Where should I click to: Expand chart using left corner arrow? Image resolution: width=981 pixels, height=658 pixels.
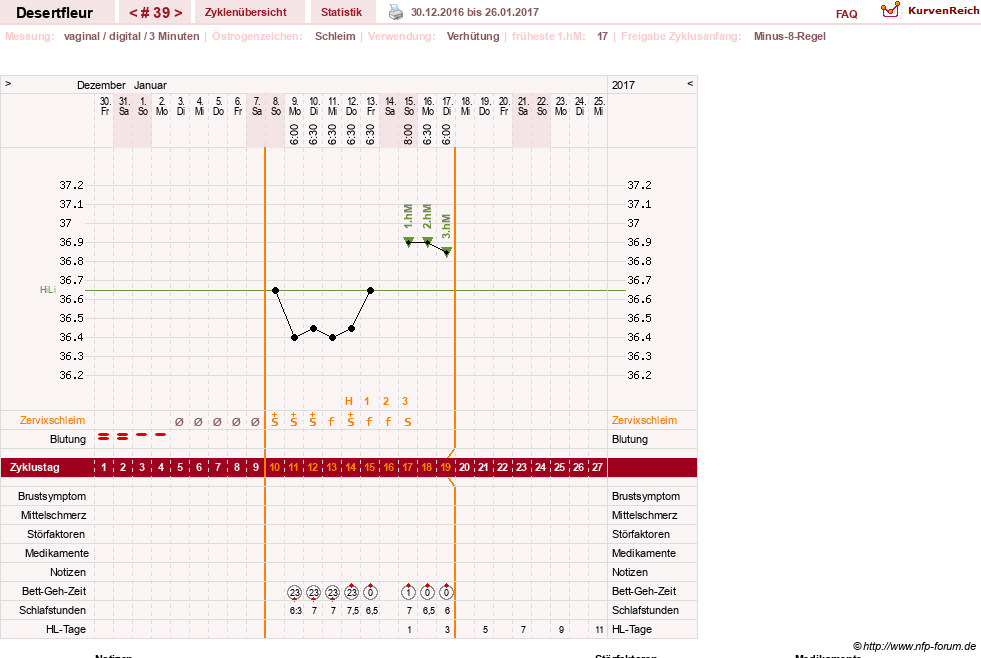tap(8, 83)
